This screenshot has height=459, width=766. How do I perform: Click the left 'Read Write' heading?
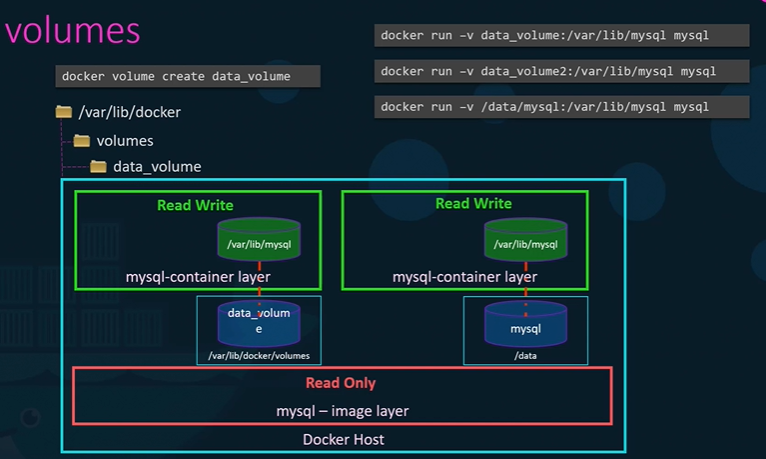click(195, 205)
